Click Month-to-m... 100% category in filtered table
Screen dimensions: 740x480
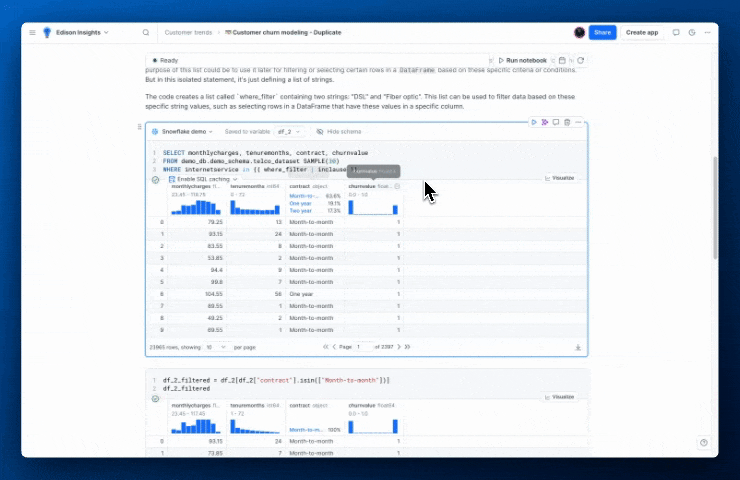(315, 430)
